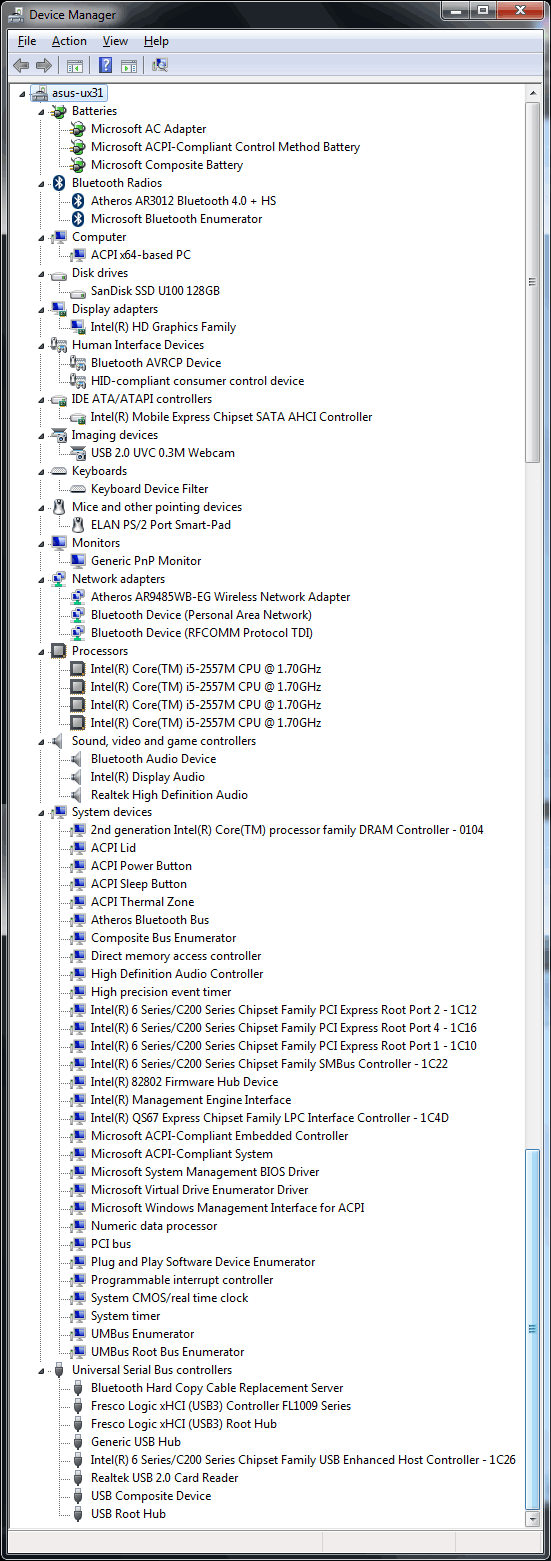551x1561 pixels.
Task: Click the icon of USB 2.0 UVC 0.3M Webcam
Action: point(78,453)
